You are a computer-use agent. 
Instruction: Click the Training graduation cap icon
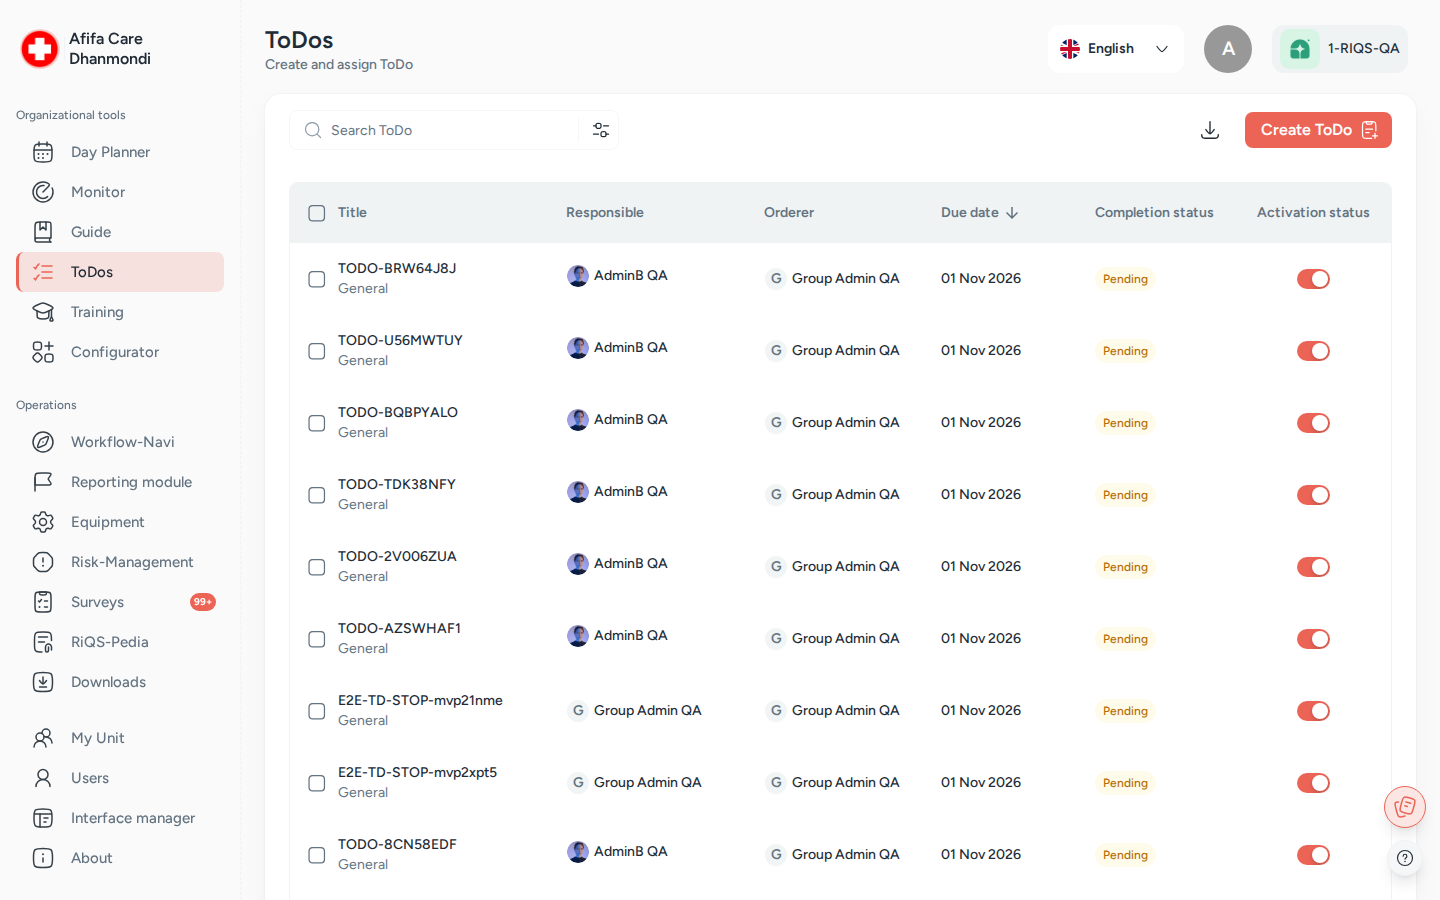coord(43,312)
